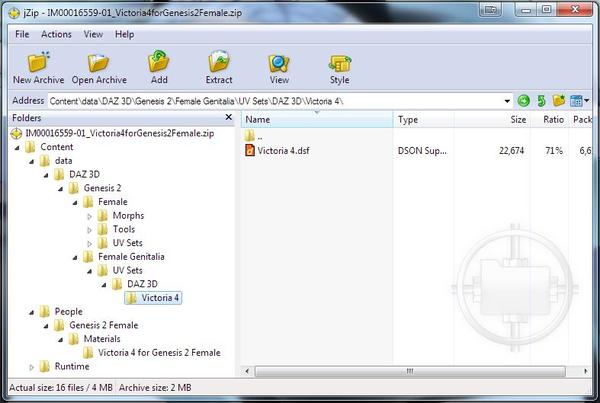This screenshot has height=403, width=600.
Task: Click the jZip icon in title bar
Action: point(14,13)
